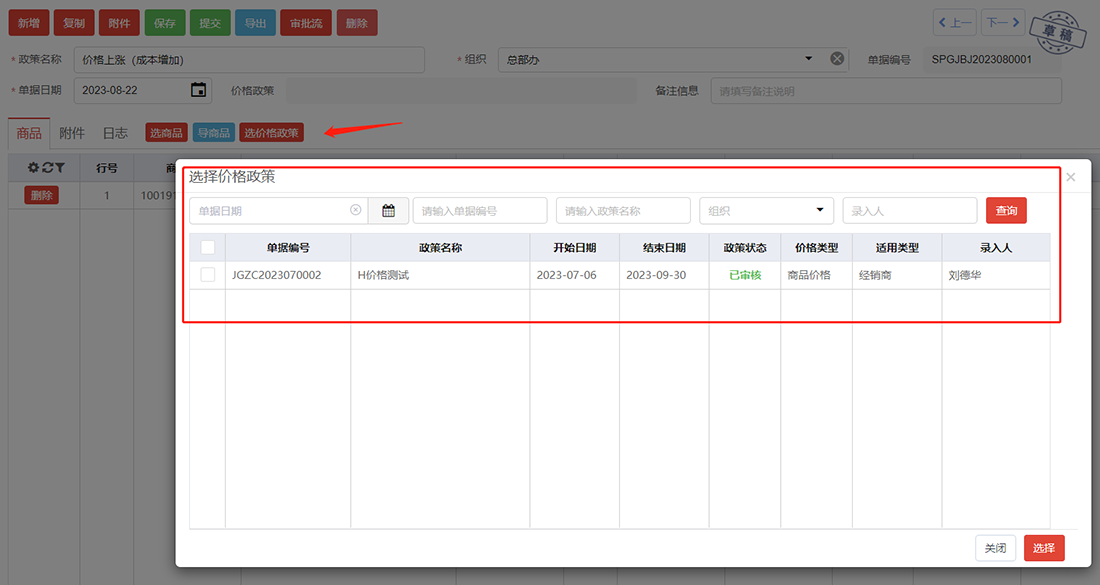Viewport: 1100px width, 585px height.
Task: Check the row JGZC2023070002
Action: [x=208, y=274]
